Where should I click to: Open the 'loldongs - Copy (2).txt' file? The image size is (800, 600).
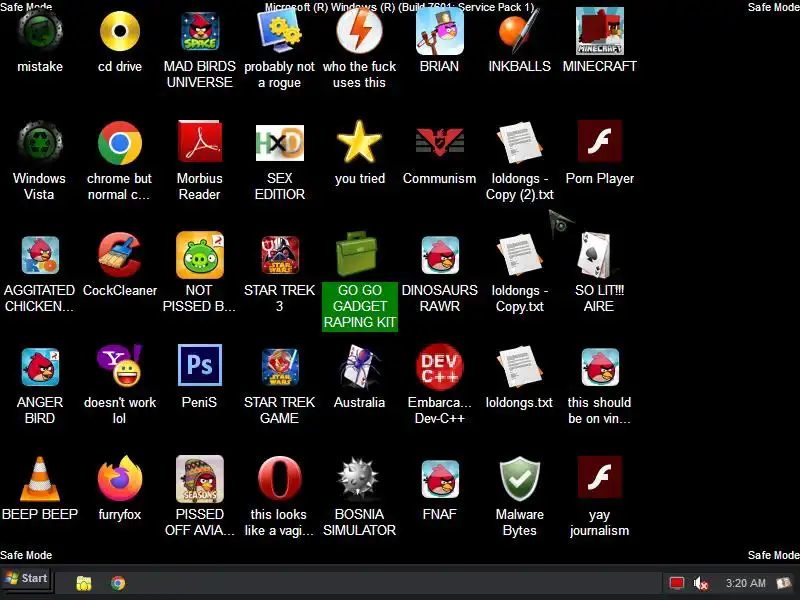coord(519,143)
